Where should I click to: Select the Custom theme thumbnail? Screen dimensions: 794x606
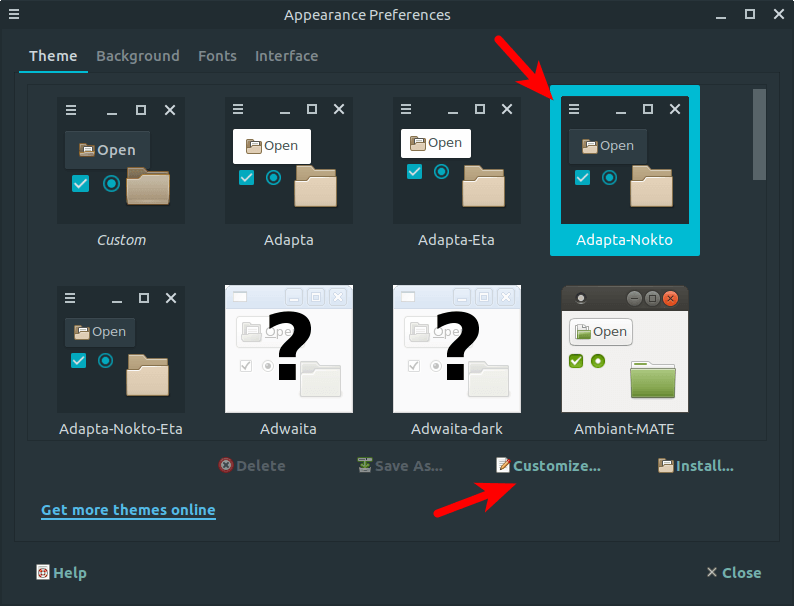[121, 161]
